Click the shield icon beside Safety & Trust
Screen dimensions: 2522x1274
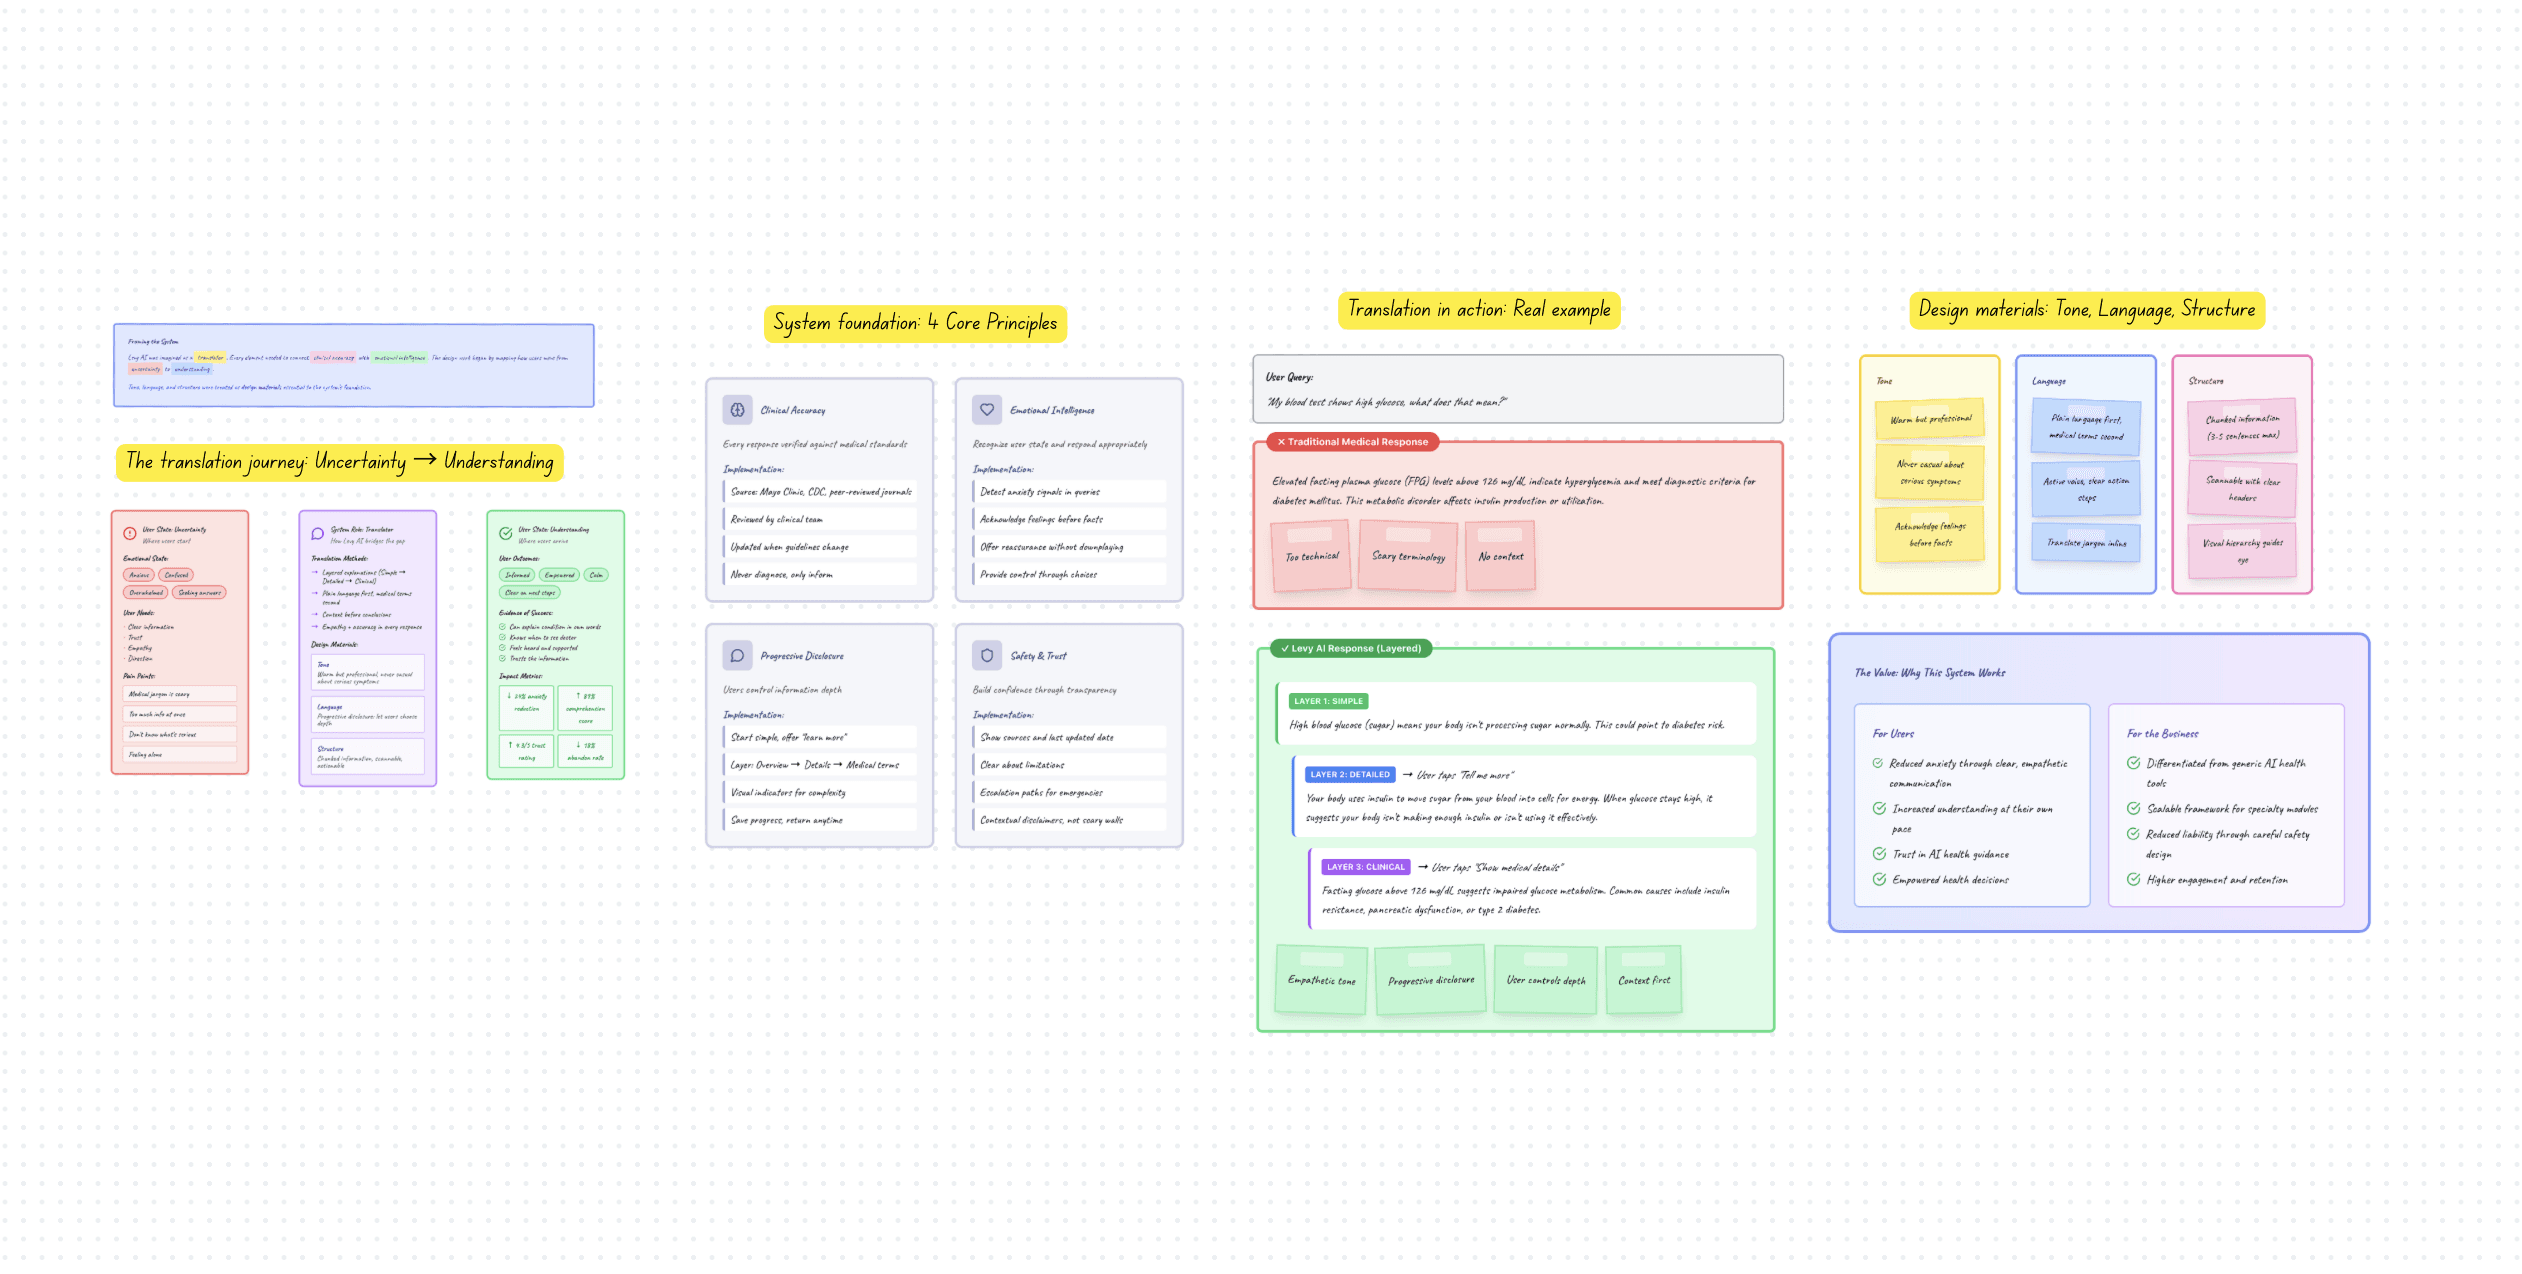click(x=987, y=656)
